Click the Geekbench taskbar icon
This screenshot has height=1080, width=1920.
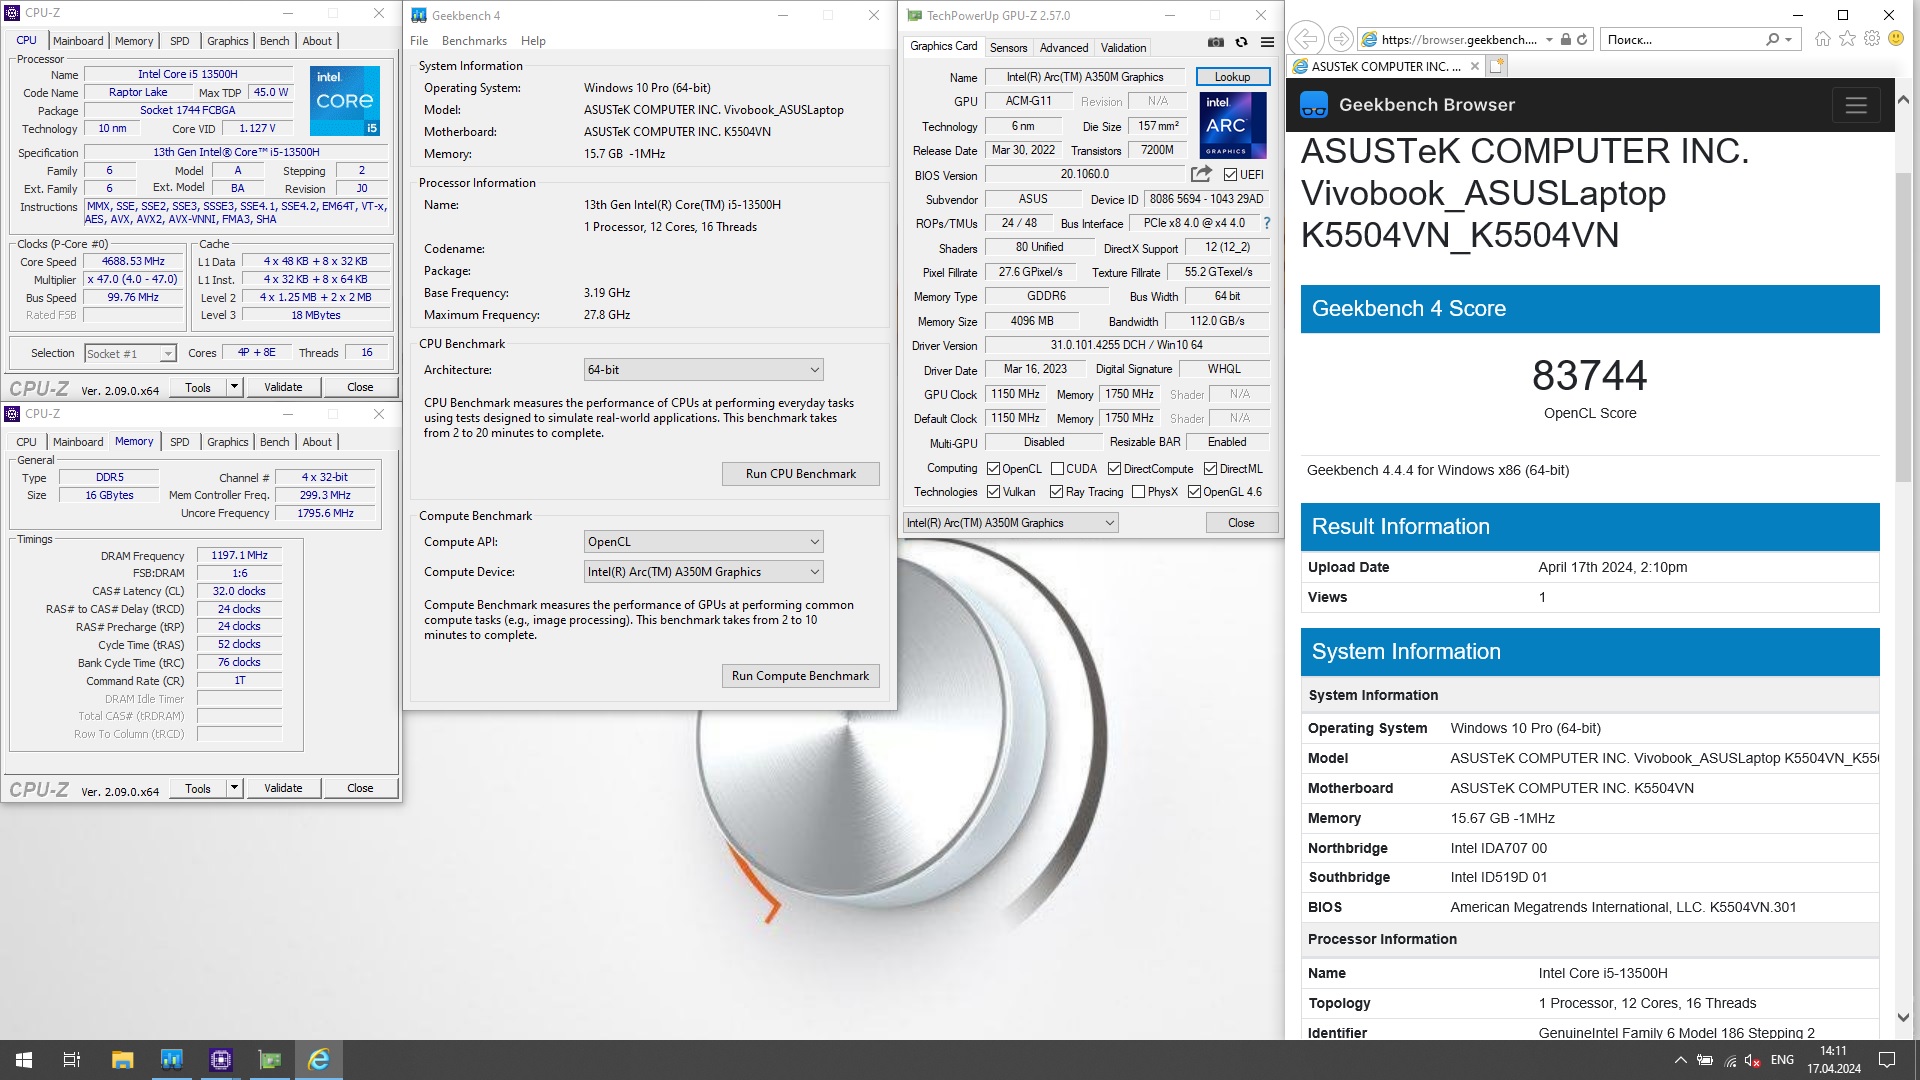click(171, 1060)
